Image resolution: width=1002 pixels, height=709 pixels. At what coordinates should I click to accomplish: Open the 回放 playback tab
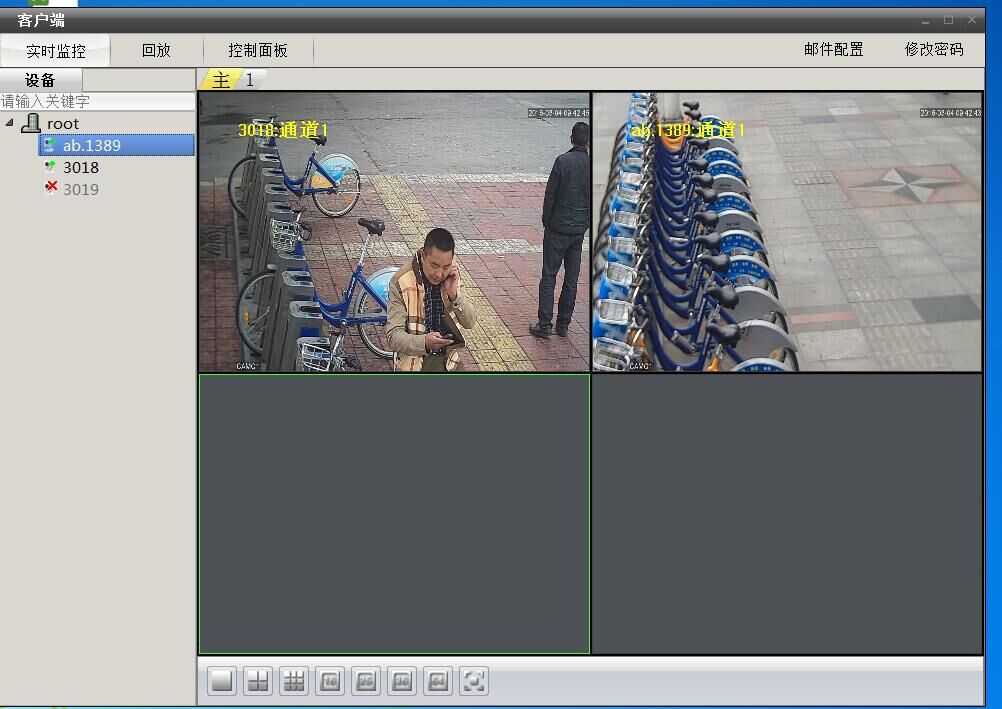pos(156,50)
